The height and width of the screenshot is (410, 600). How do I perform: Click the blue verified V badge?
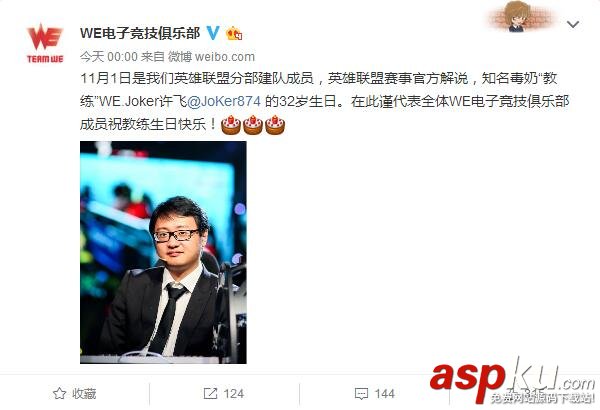click(213, 33)
